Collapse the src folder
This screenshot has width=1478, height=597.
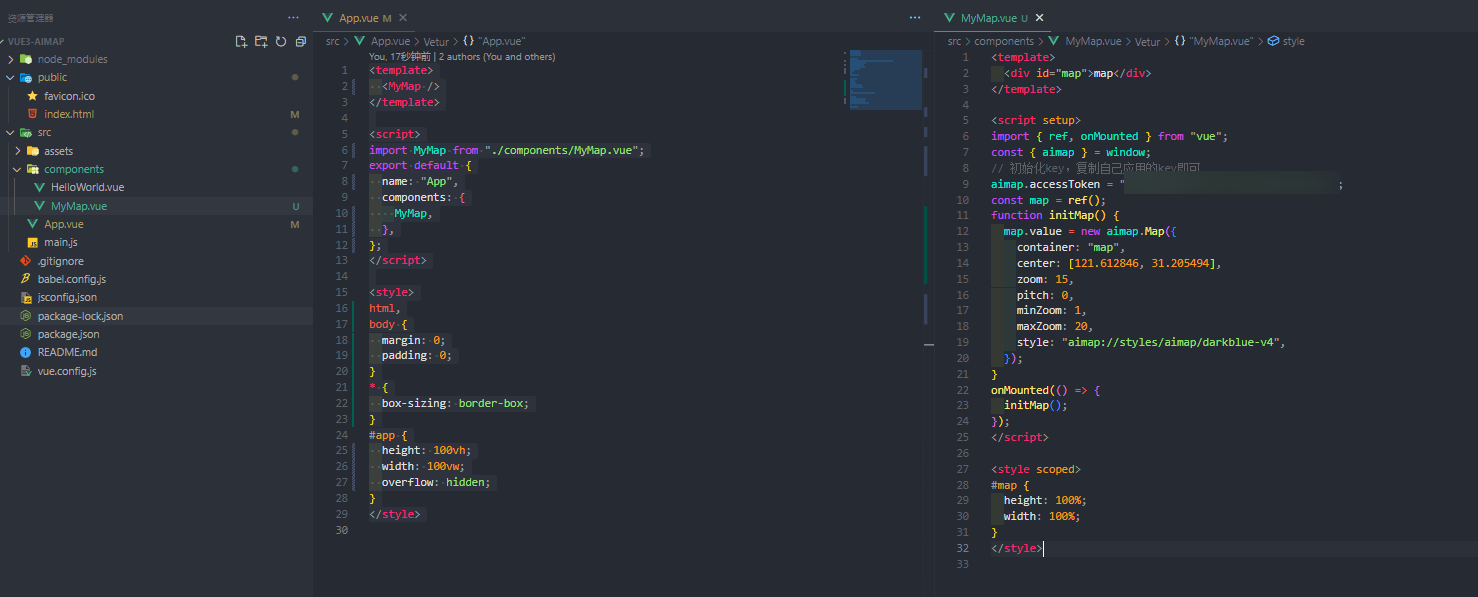(x=10, y=132)
